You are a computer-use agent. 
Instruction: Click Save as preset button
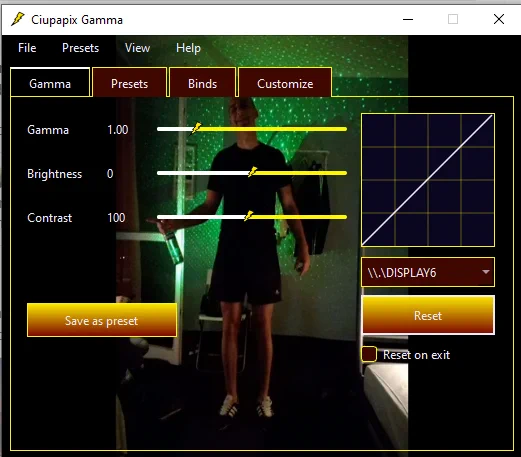pos(102,320)
